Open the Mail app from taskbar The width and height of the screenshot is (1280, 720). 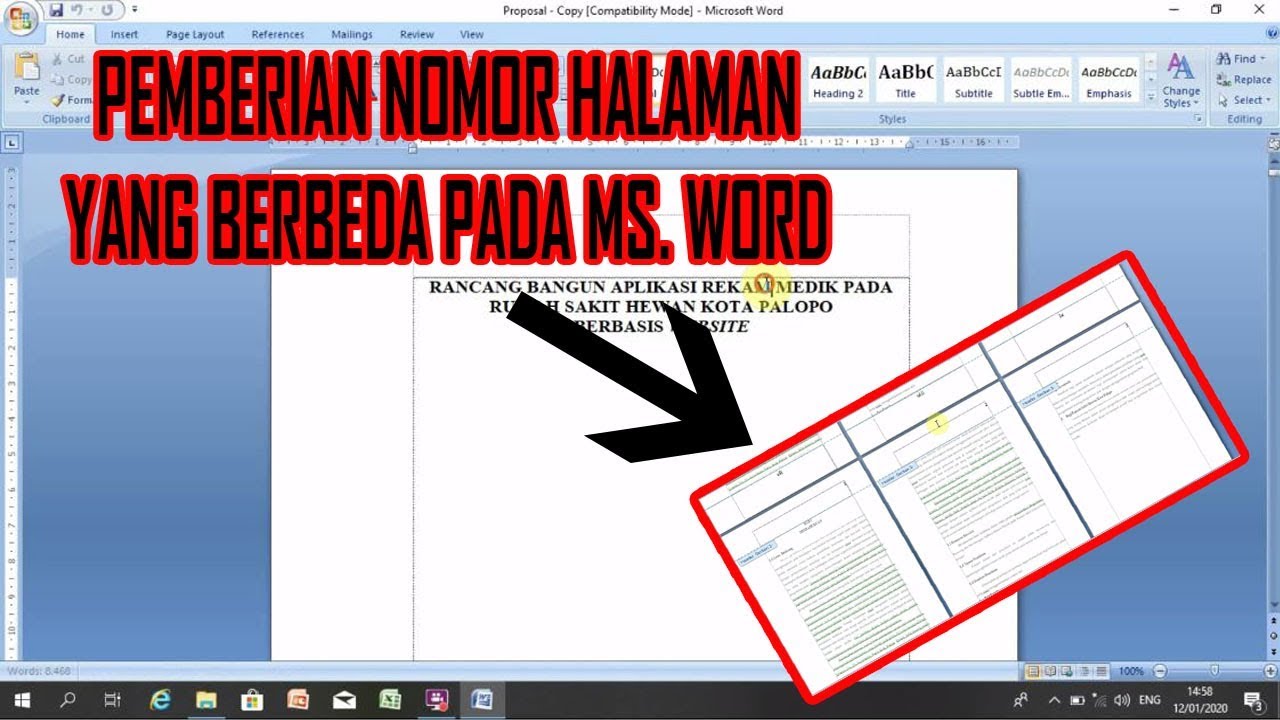point(344,700)
